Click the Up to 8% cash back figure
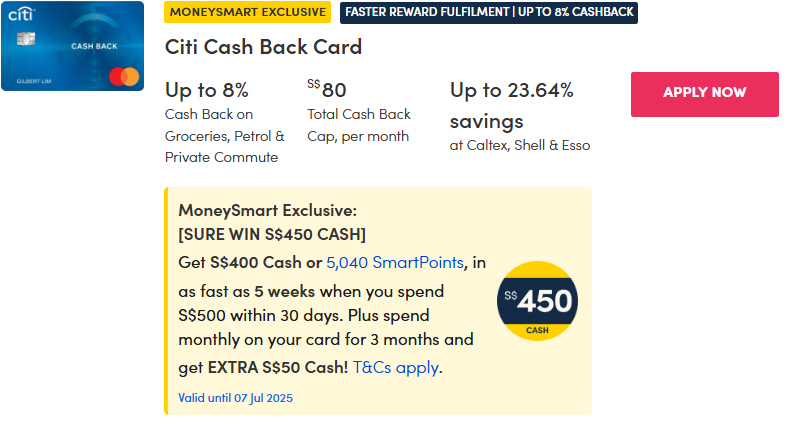Screen dimensions: 790x424 click(x=206, y=90)
